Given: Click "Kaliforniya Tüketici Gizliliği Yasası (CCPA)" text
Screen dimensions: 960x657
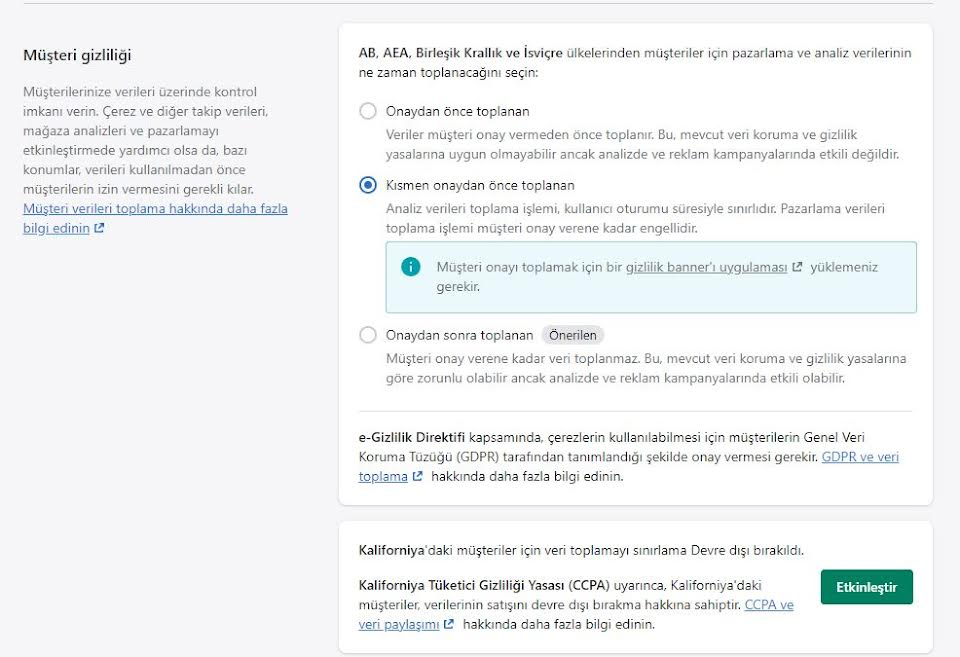Looking at the screenshot, I should pyautogui.click(x=484, y=585).
